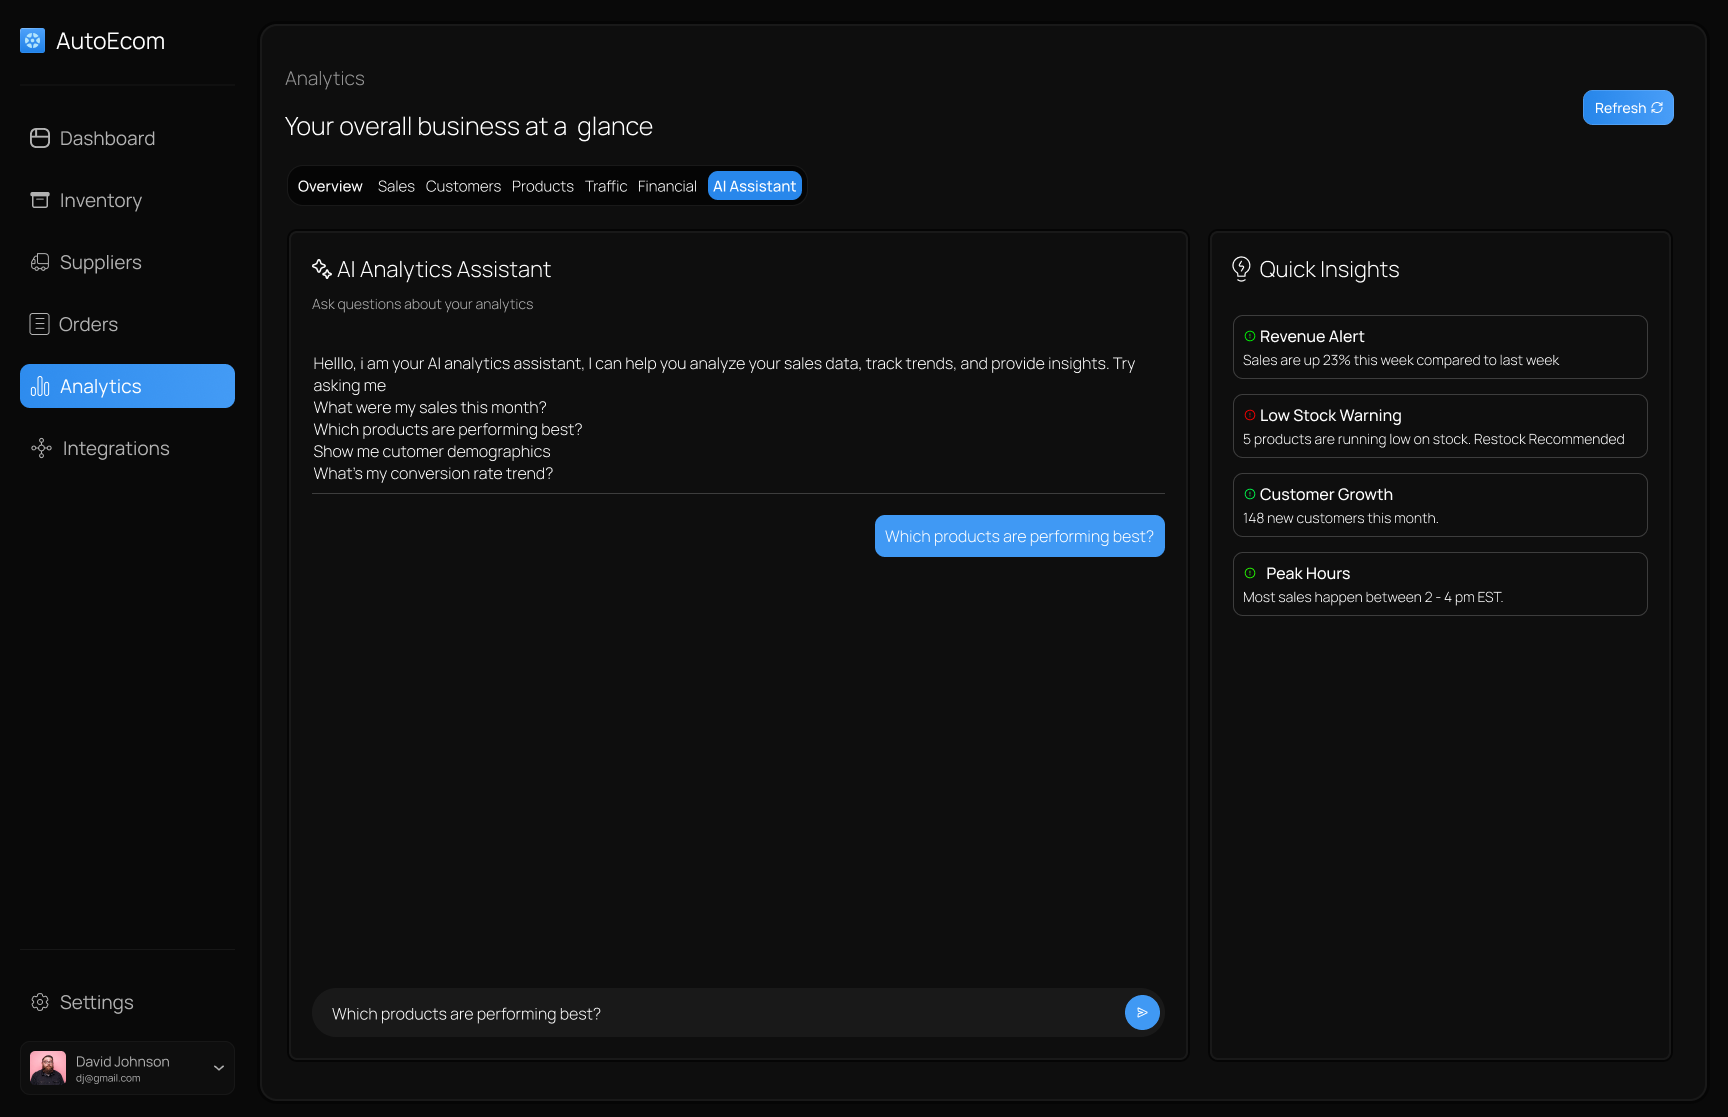The image size is (1728, 1117).
Task: Select the Traffic tab
Action: click(x=606, y=186)
